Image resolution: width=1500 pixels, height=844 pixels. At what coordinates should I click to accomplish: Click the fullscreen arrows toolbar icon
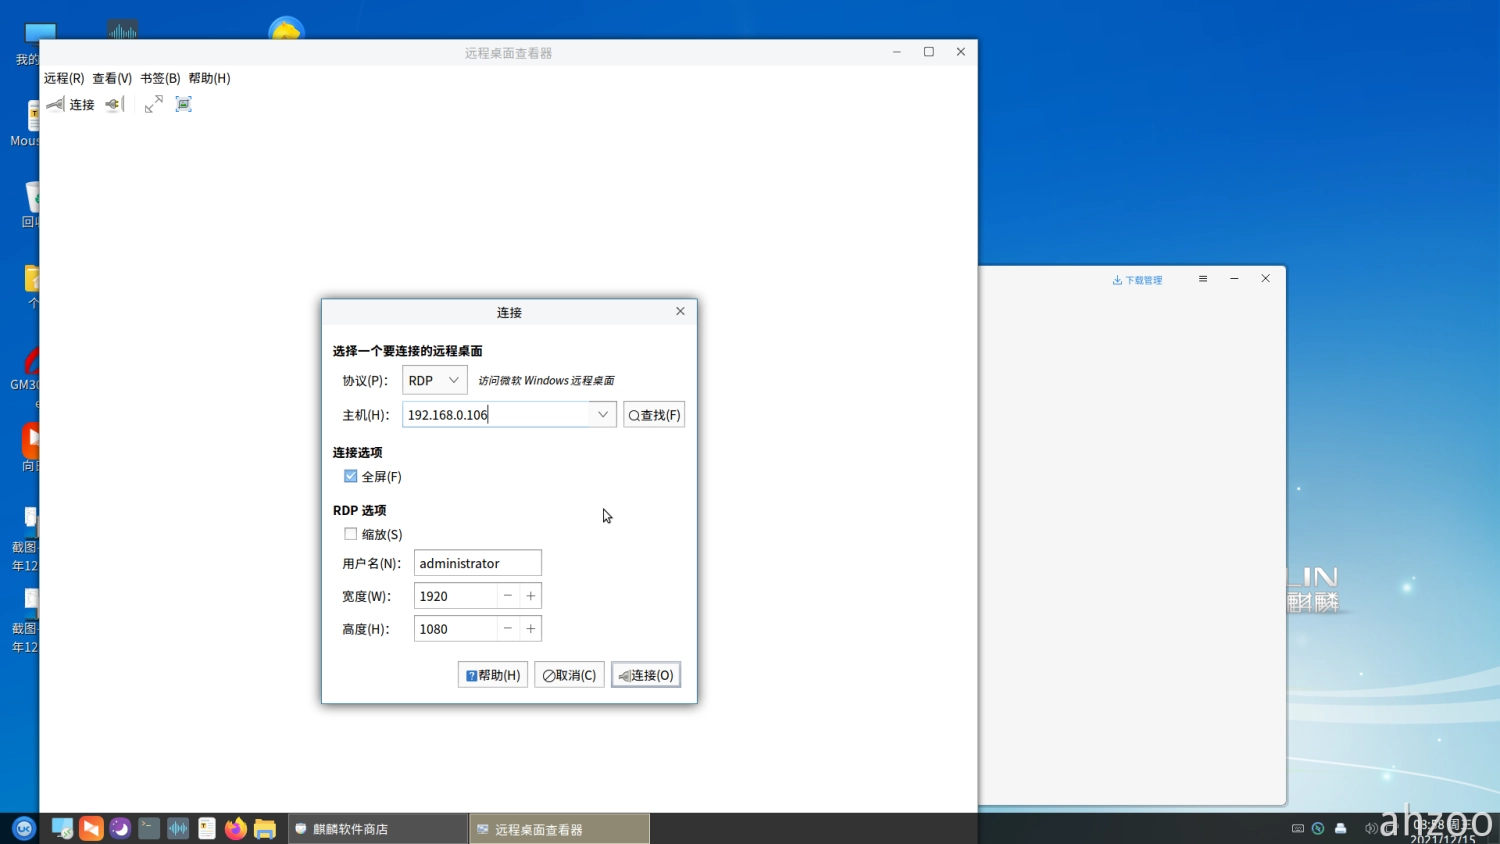point(153,104)
